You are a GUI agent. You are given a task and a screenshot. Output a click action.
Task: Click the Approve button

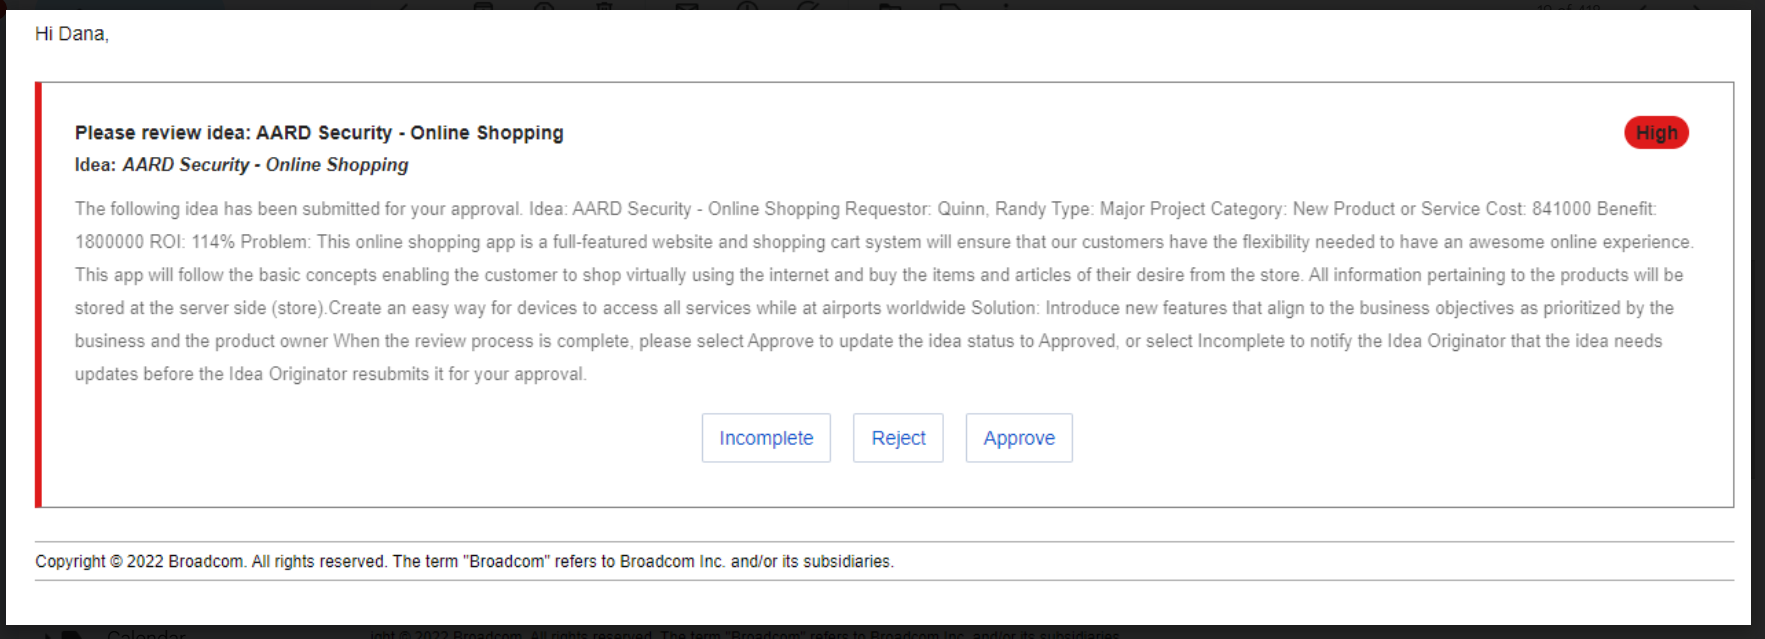coord(1018,438)
